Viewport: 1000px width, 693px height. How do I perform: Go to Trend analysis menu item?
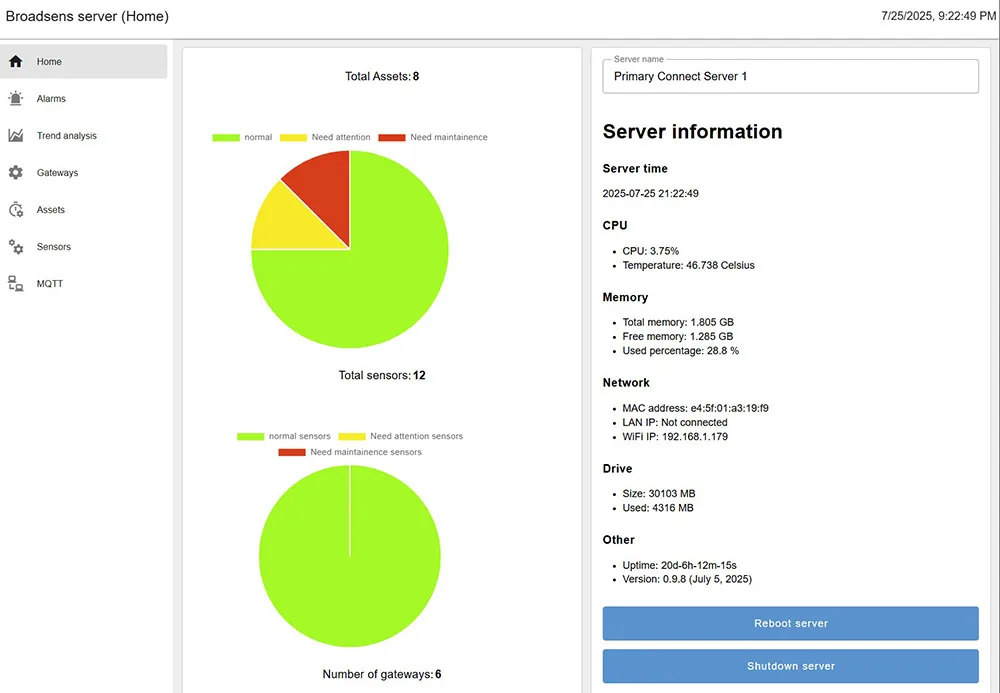pos(67,136)
